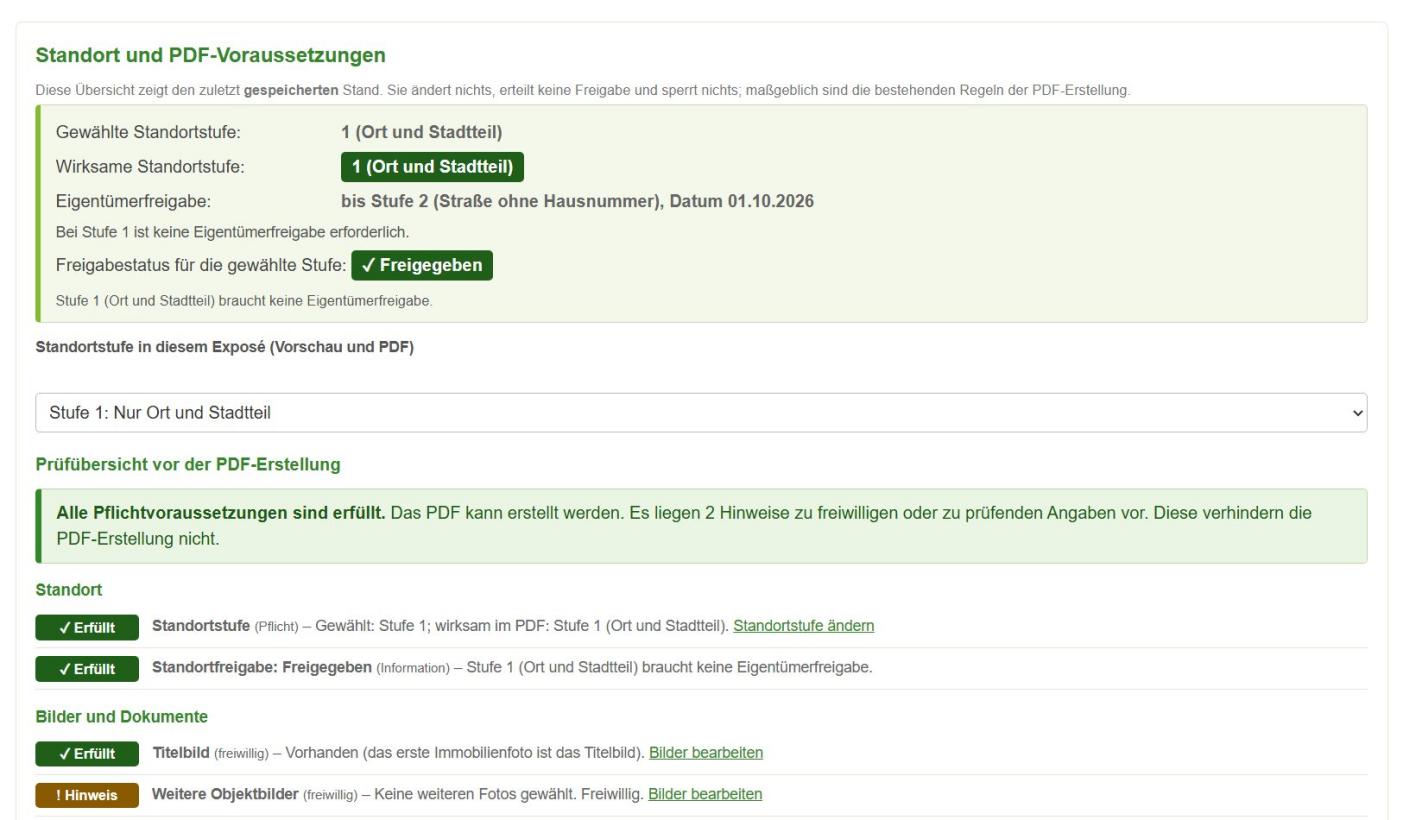The height and width of the screenshot is (820, 1403).
Task: Click the bold "Standortfreigabe: Freigegeben" text
Action: coord(262,668)
